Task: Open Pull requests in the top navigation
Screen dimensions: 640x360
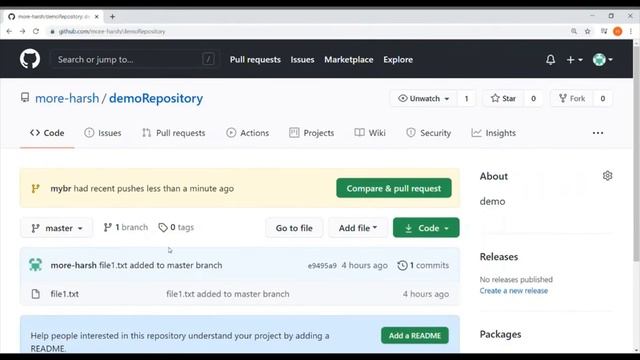Action: 255,60
